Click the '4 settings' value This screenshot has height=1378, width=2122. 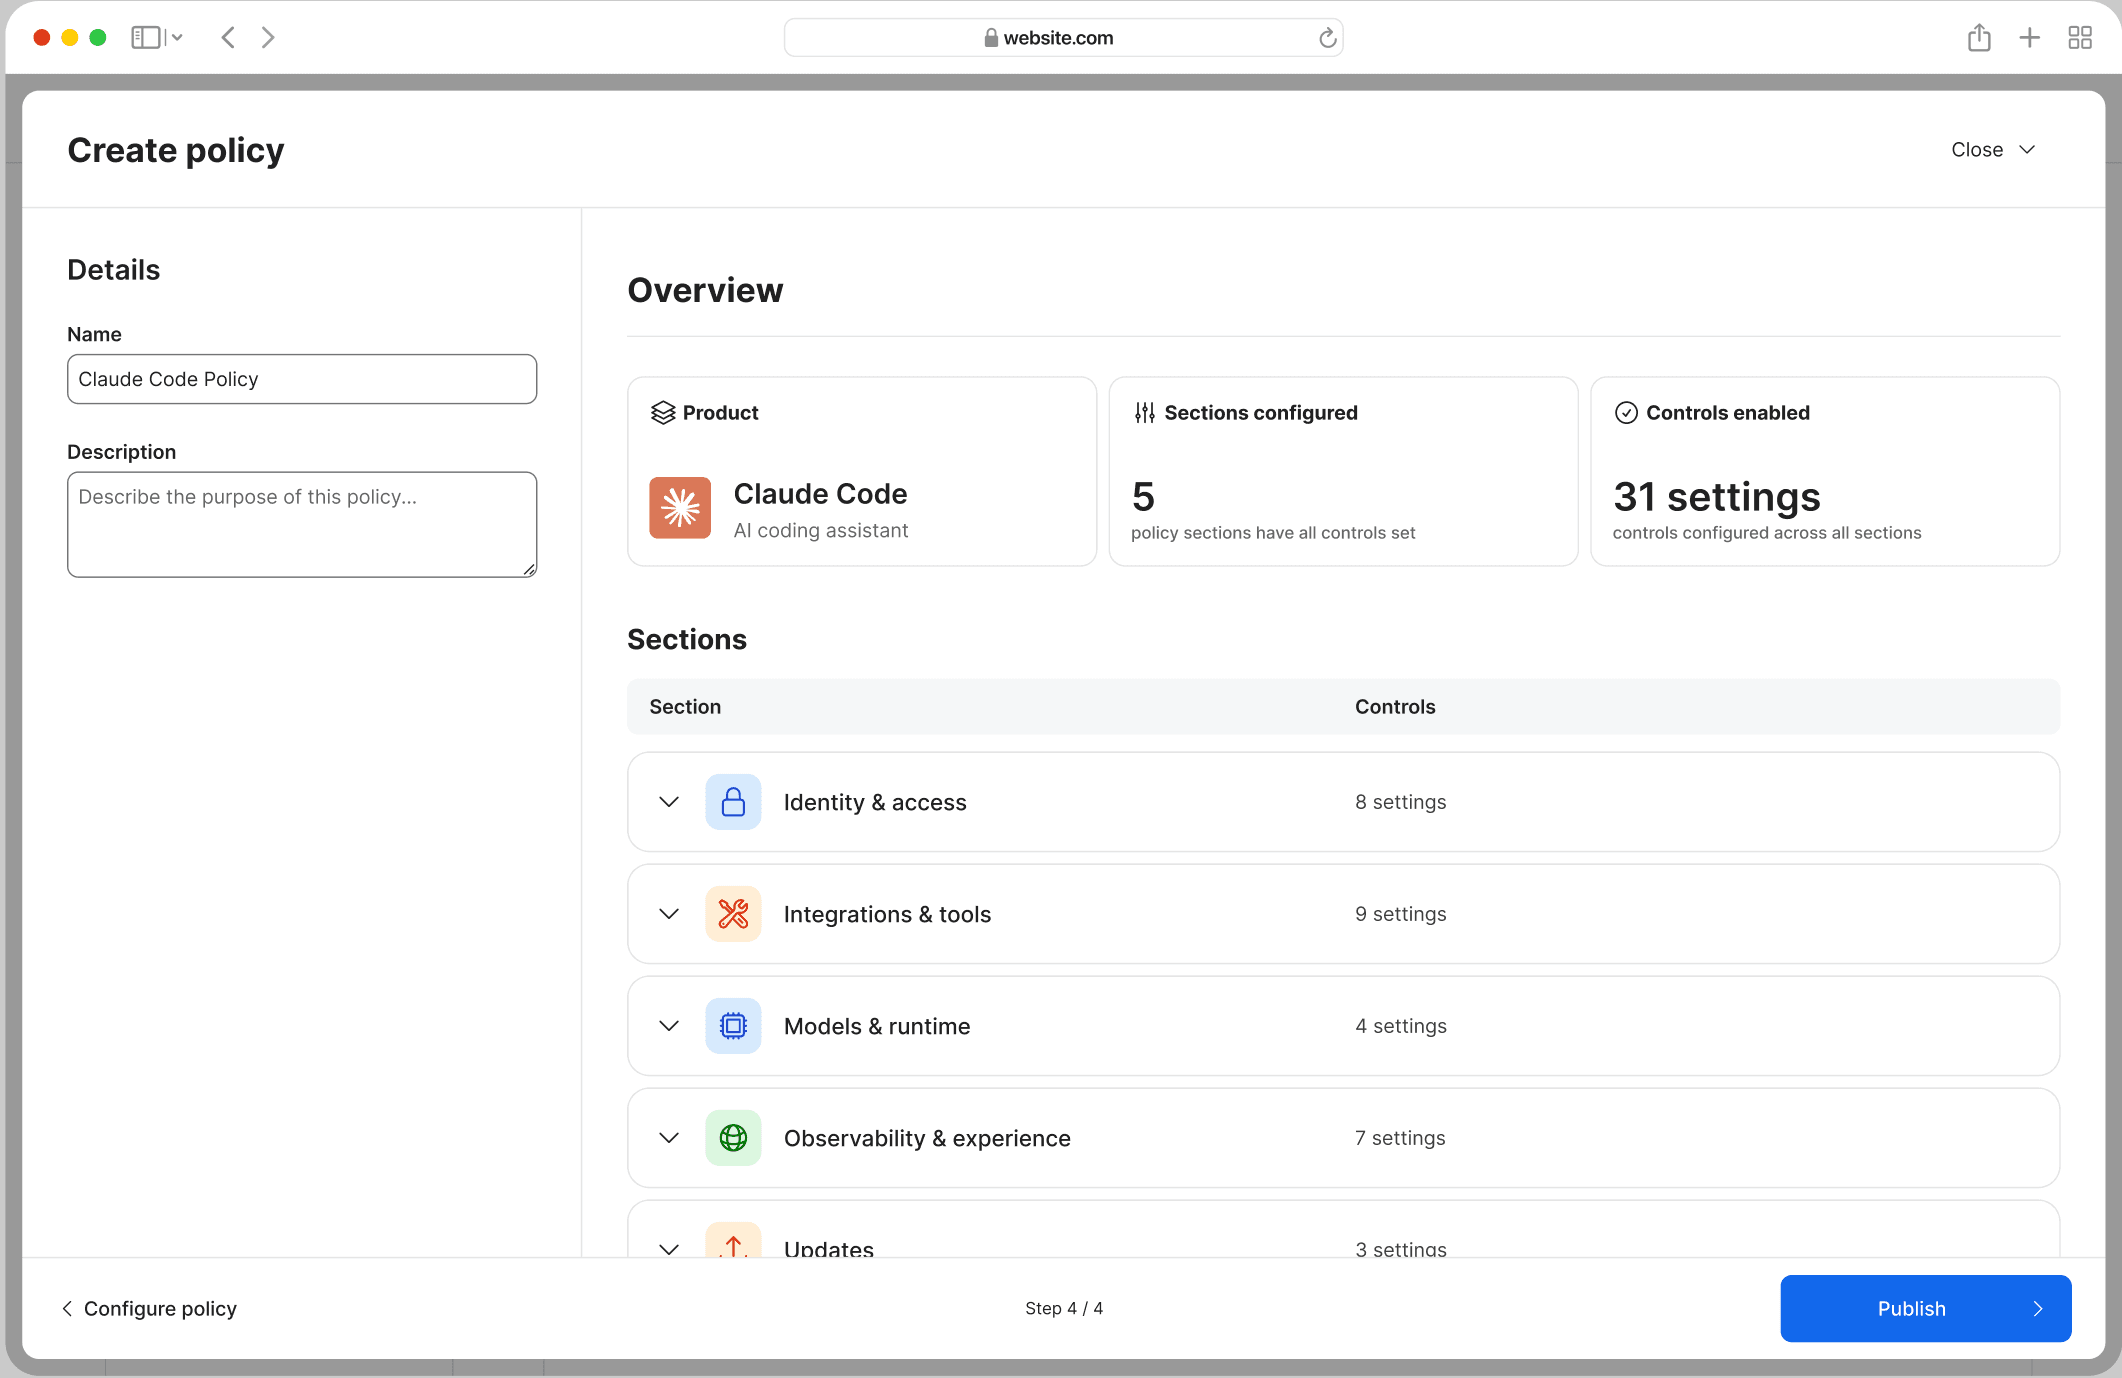pos(1400,1026)
